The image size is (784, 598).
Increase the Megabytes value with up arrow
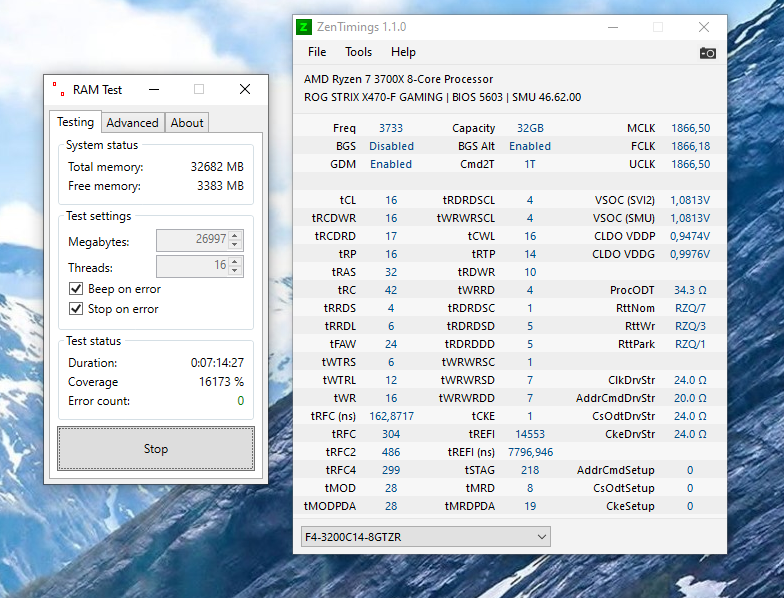pyautogui.click(x=235, y=235)
